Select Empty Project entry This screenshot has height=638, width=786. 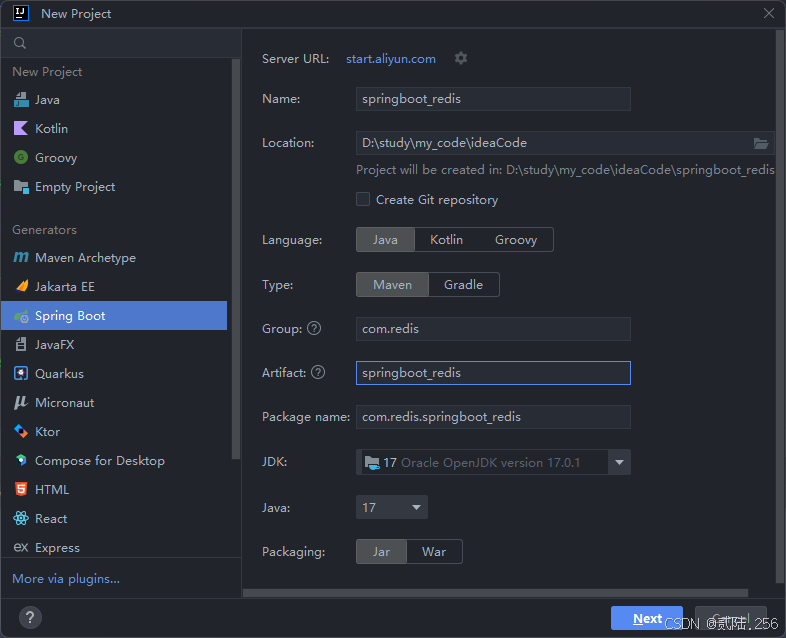(x=114, y=187)
